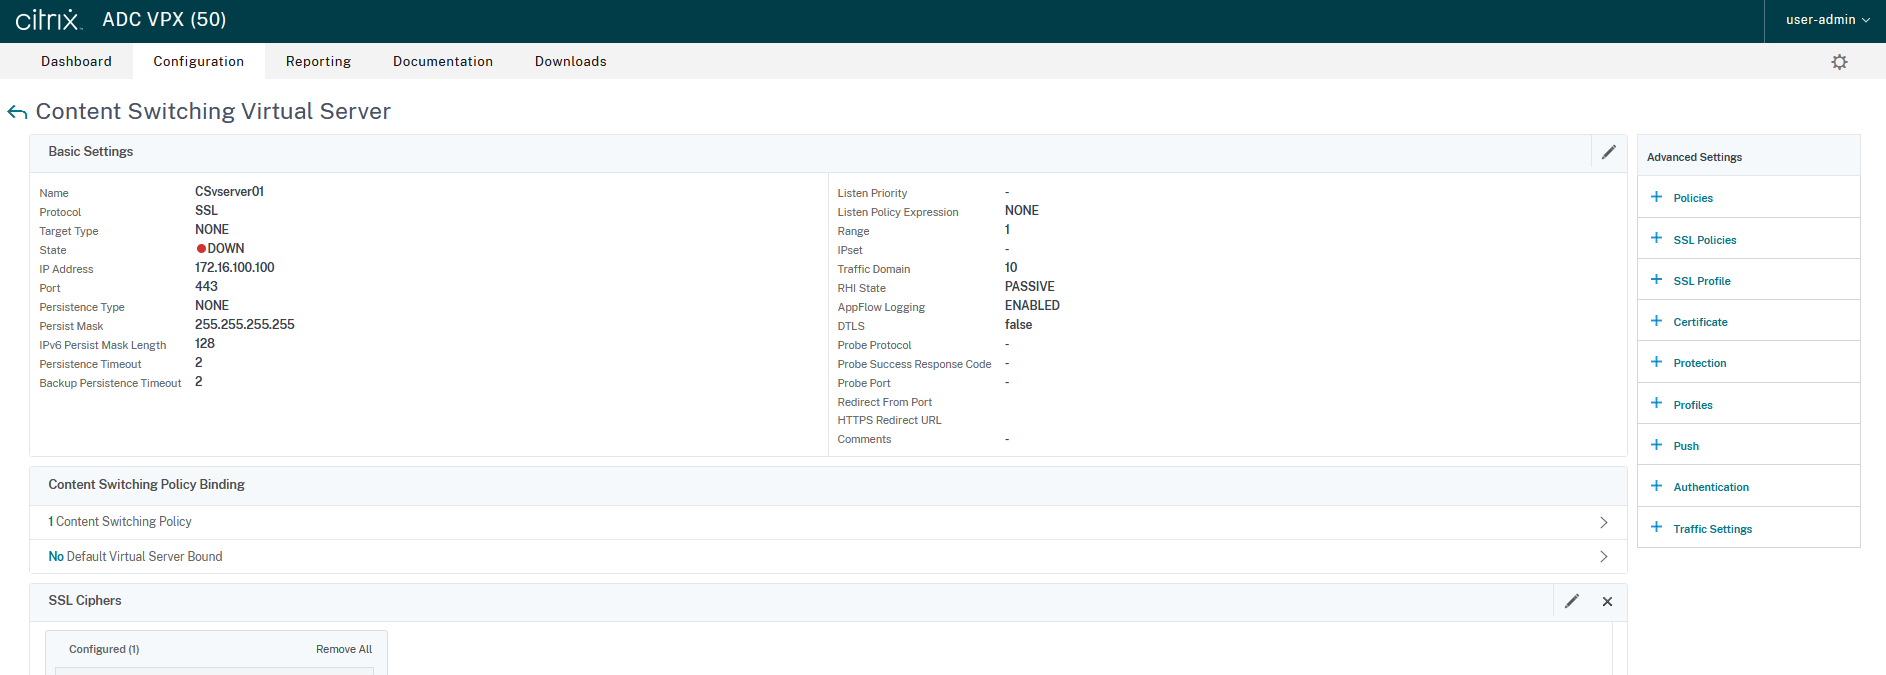Click the HTTPS Redirect URL label
The image size is (1886, 675).
pos(889,420)
